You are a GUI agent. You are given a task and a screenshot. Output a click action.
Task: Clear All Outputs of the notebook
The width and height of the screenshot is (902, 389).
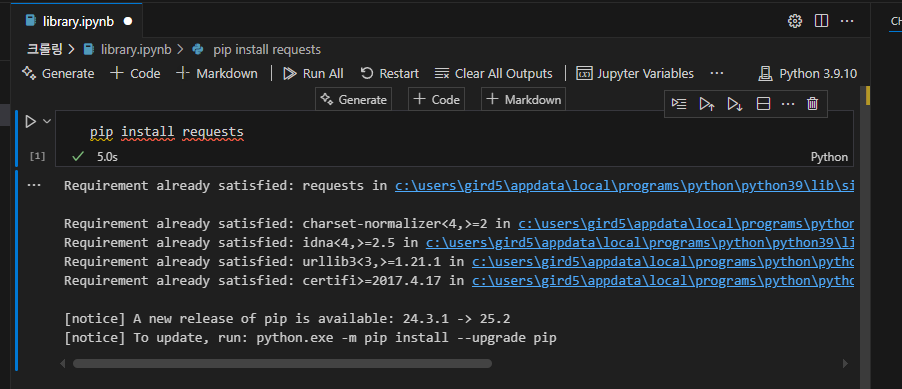coord(494,74)
